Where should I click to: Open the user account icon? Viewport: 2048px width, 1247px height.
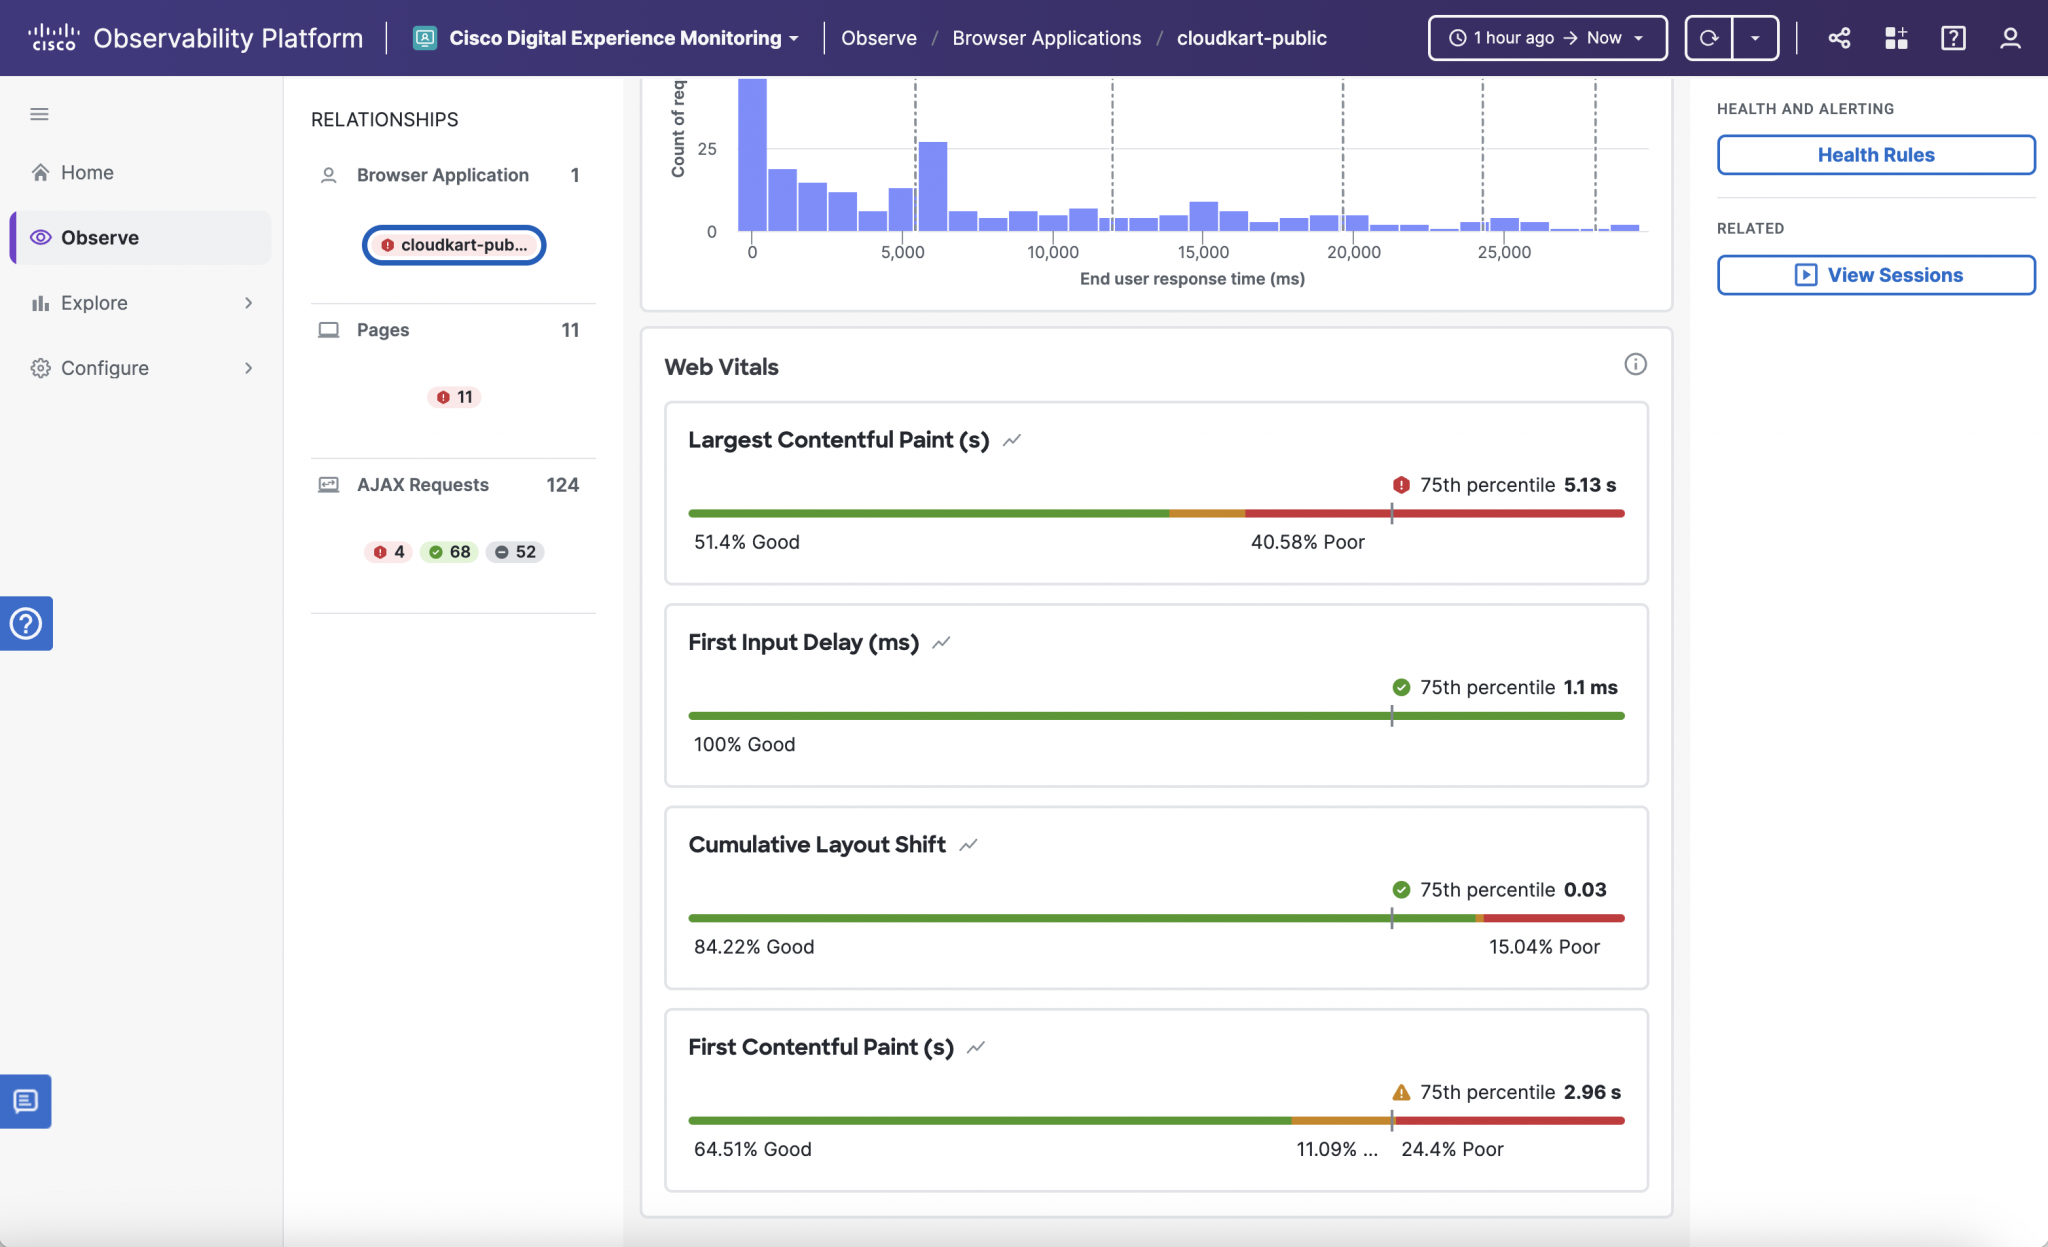[x=2010, y=38]
